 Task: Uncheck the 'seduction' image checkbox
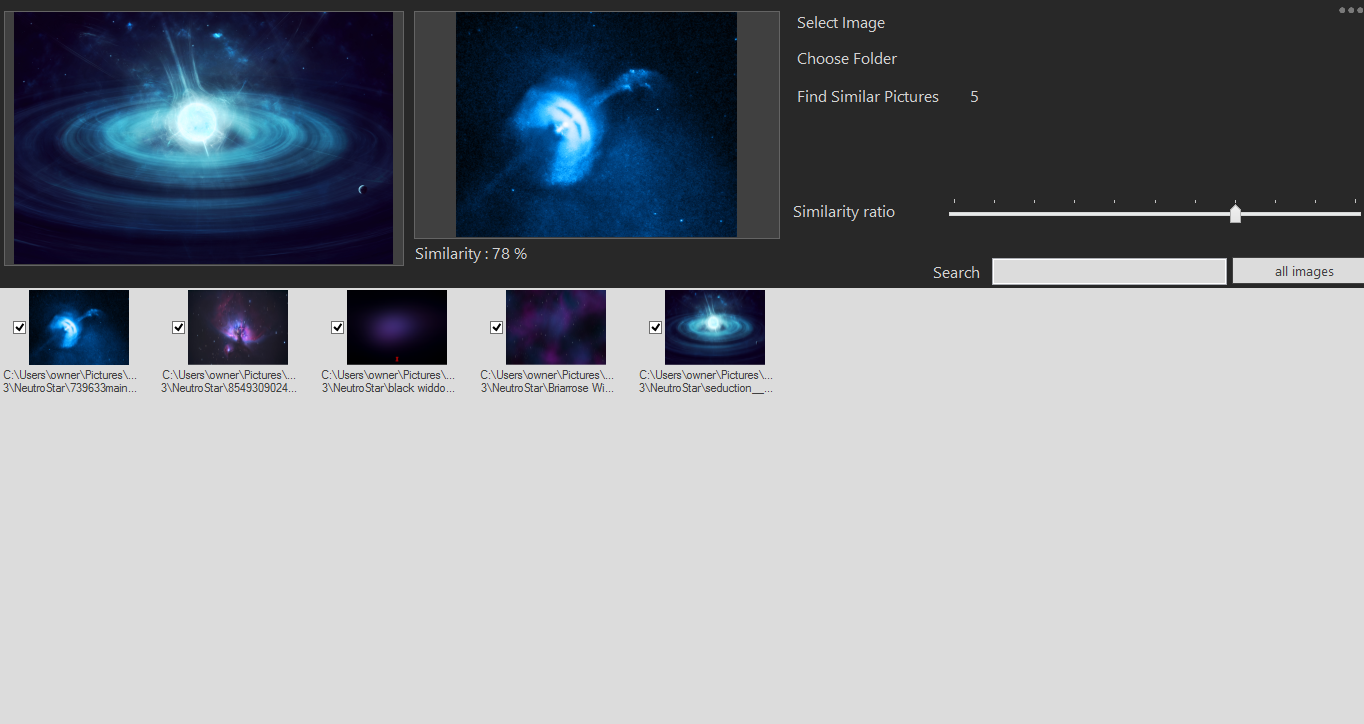click(x=655, y=328)
